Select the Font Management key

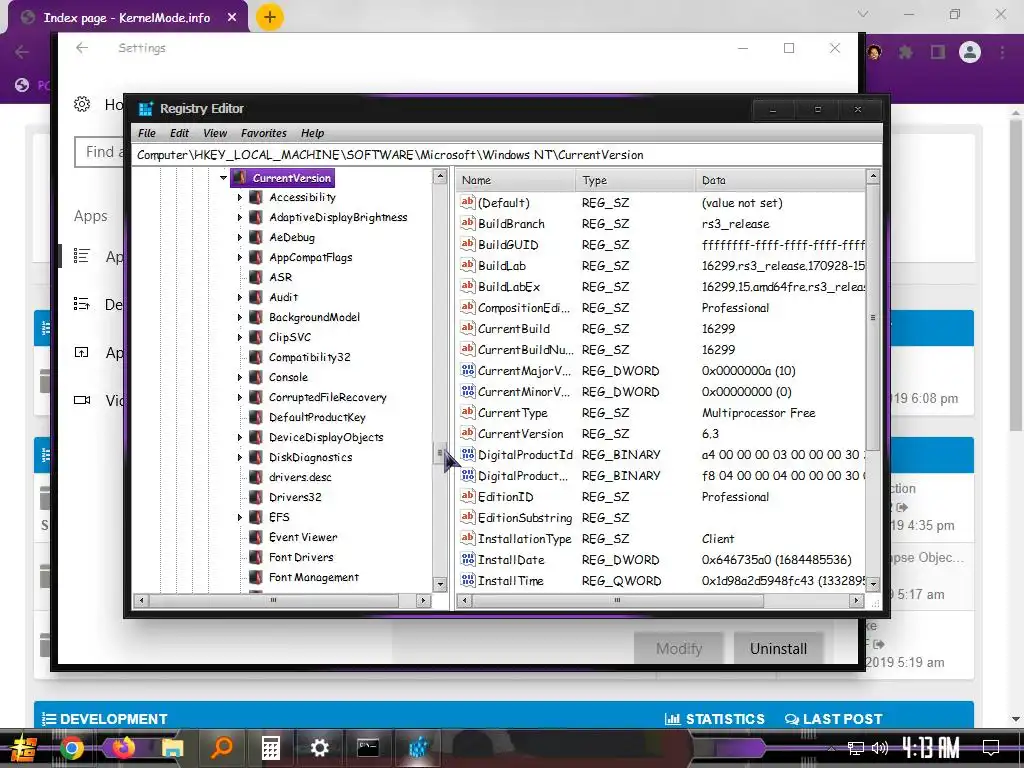tap(313, 577)
